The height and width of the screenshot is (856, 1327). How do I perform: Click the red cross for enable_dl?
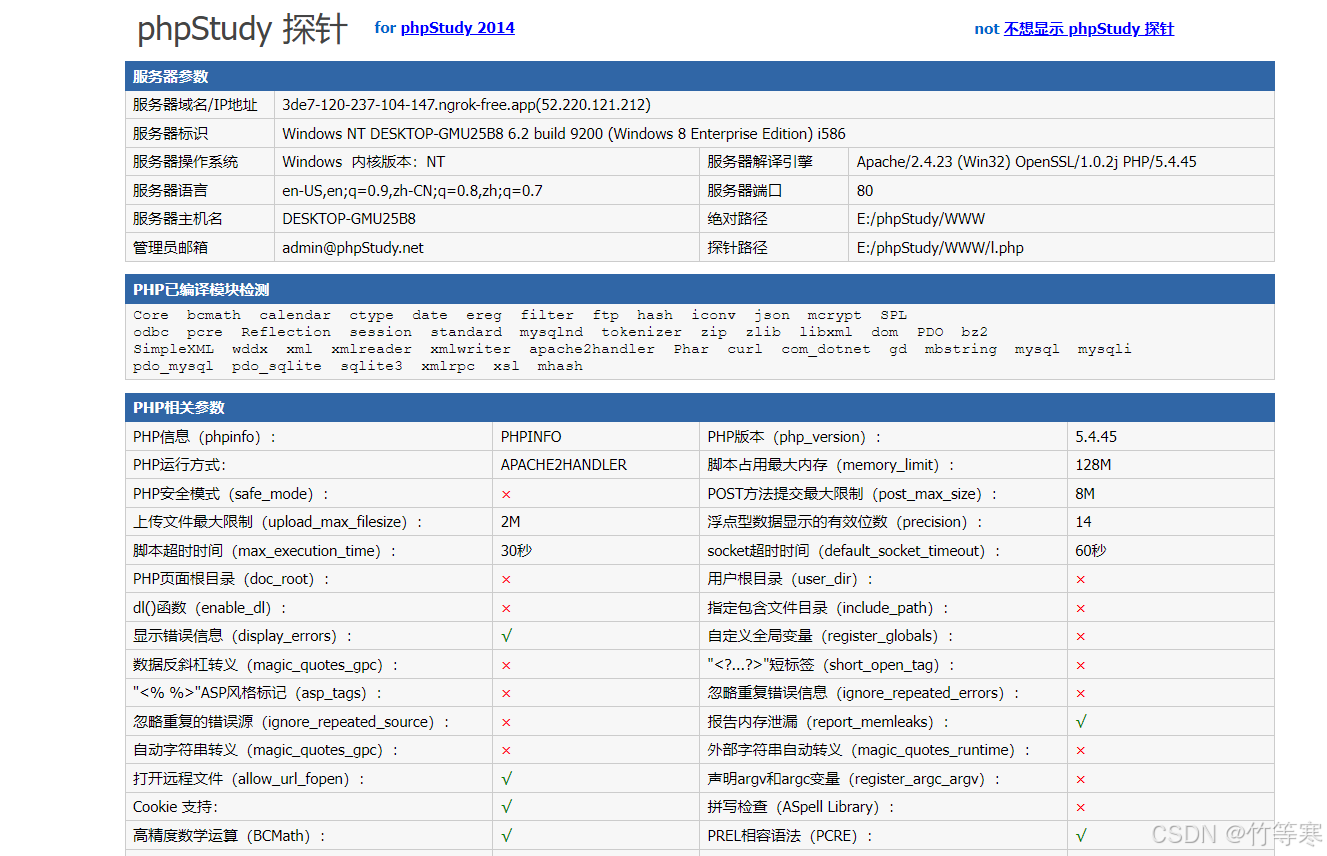pos(506,608)
